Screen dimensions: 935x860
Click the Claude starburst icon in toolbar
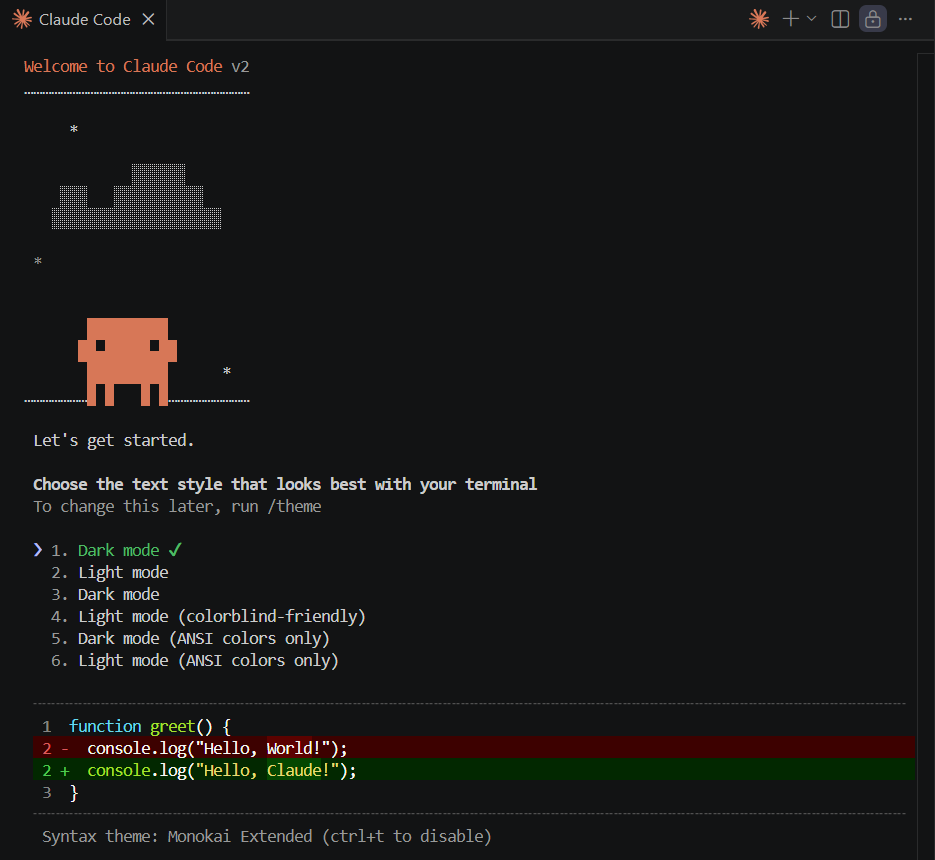tap(759, 19)
